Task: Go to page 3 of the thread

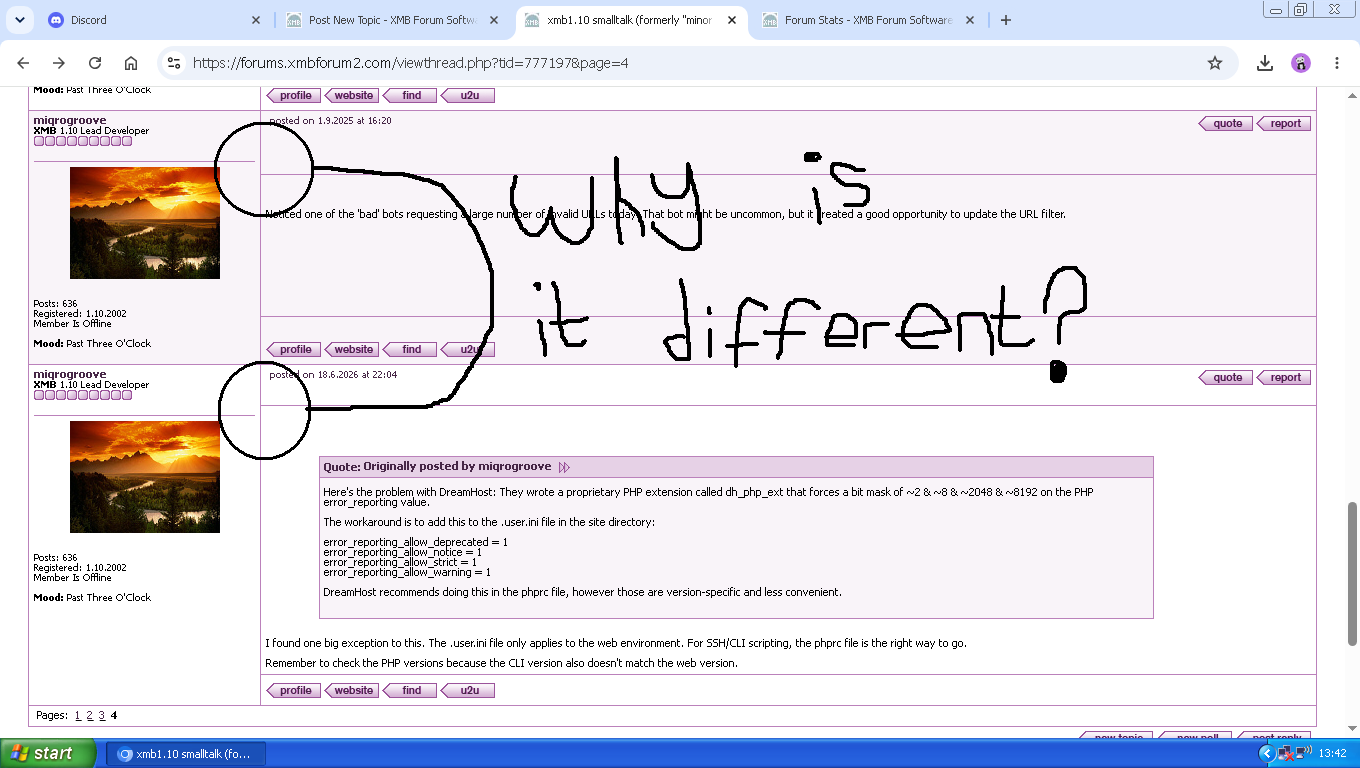Action: pyautogui.click(x=101, y=716)
